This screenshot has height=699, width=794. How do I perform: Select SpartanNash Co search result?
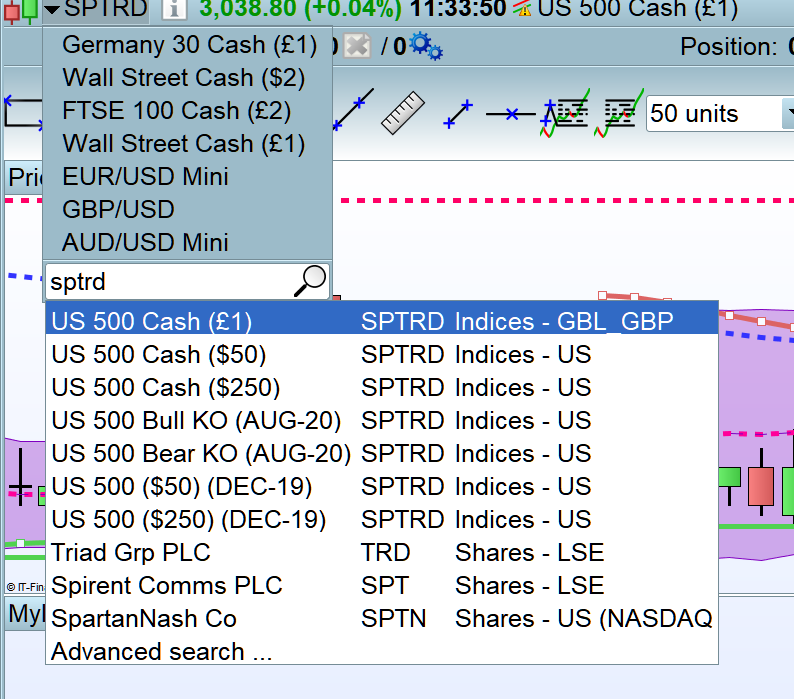point(382,618)
